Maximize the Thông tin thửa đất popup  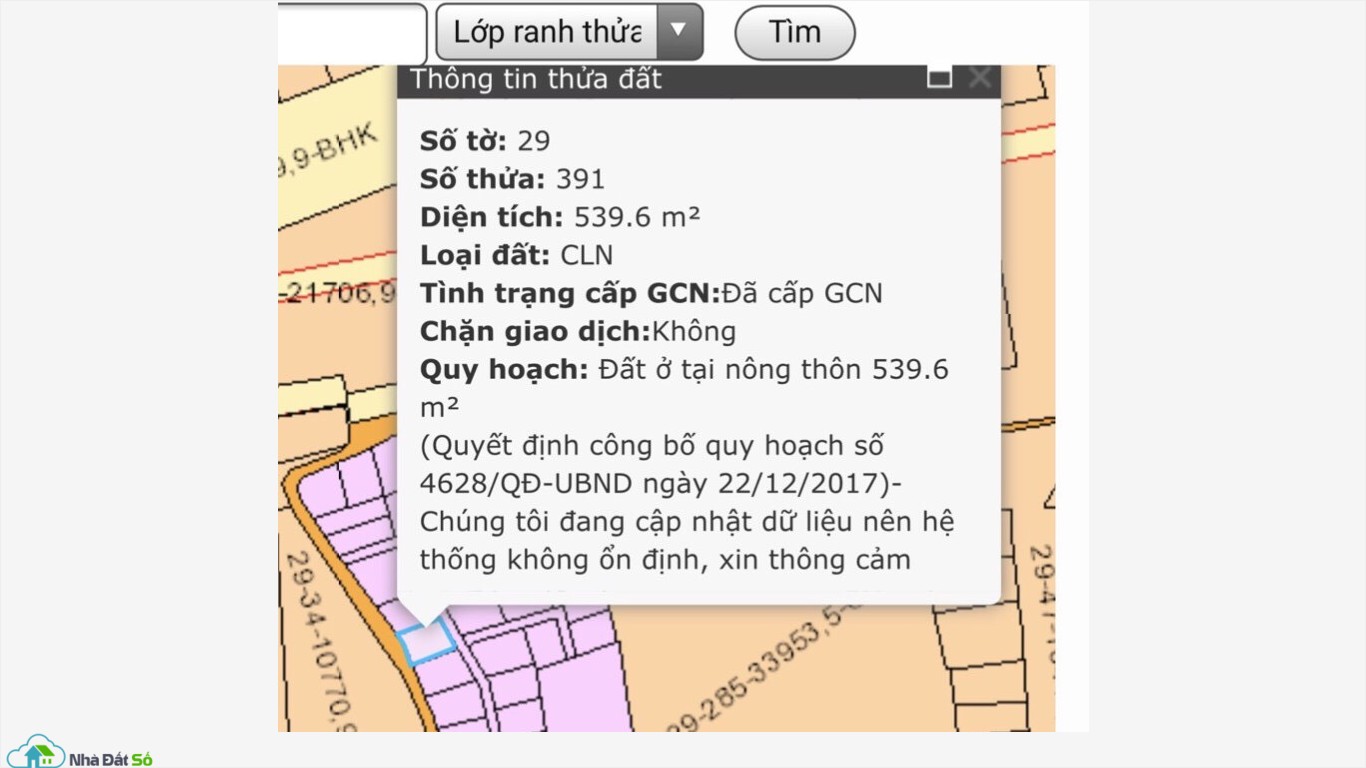[939, 78]
